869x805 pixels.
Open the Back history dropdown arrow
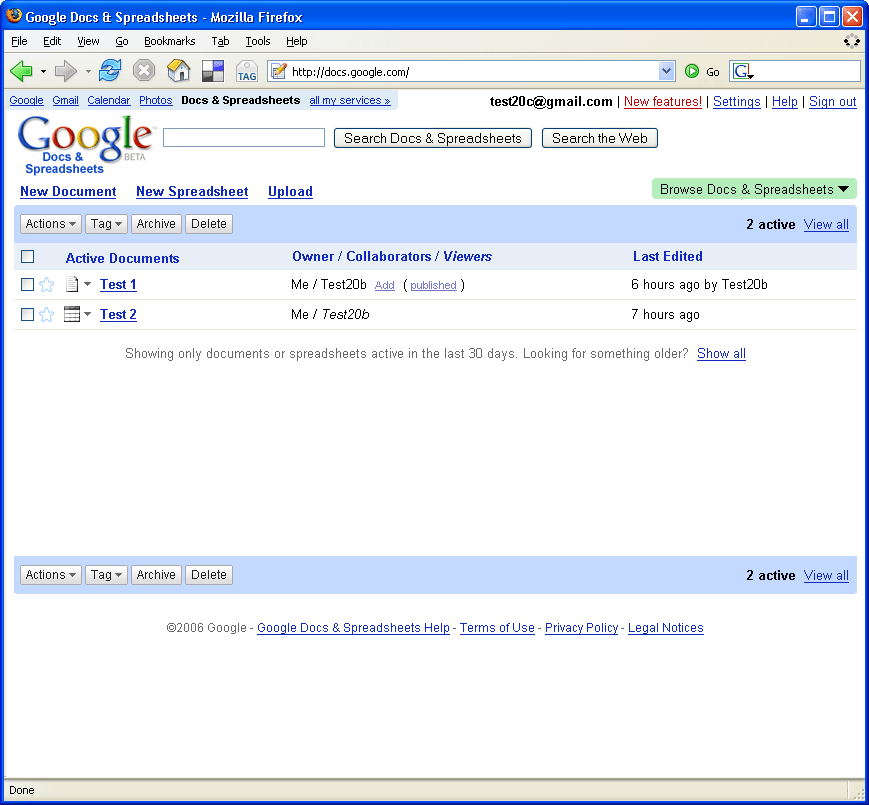click(x=43, y=71)
